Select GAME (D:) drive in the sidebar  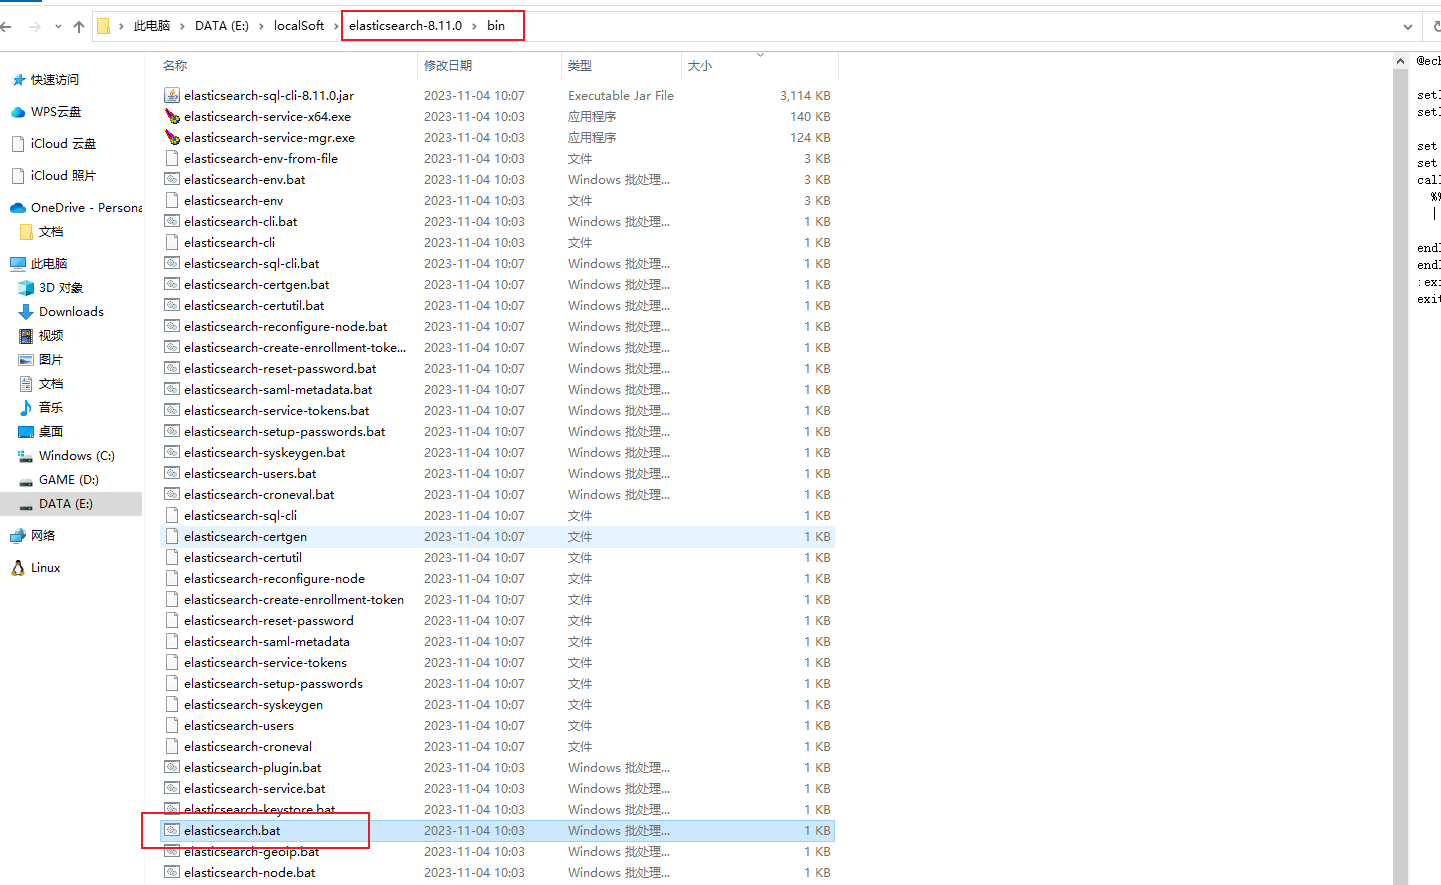[x=69, y=480]
